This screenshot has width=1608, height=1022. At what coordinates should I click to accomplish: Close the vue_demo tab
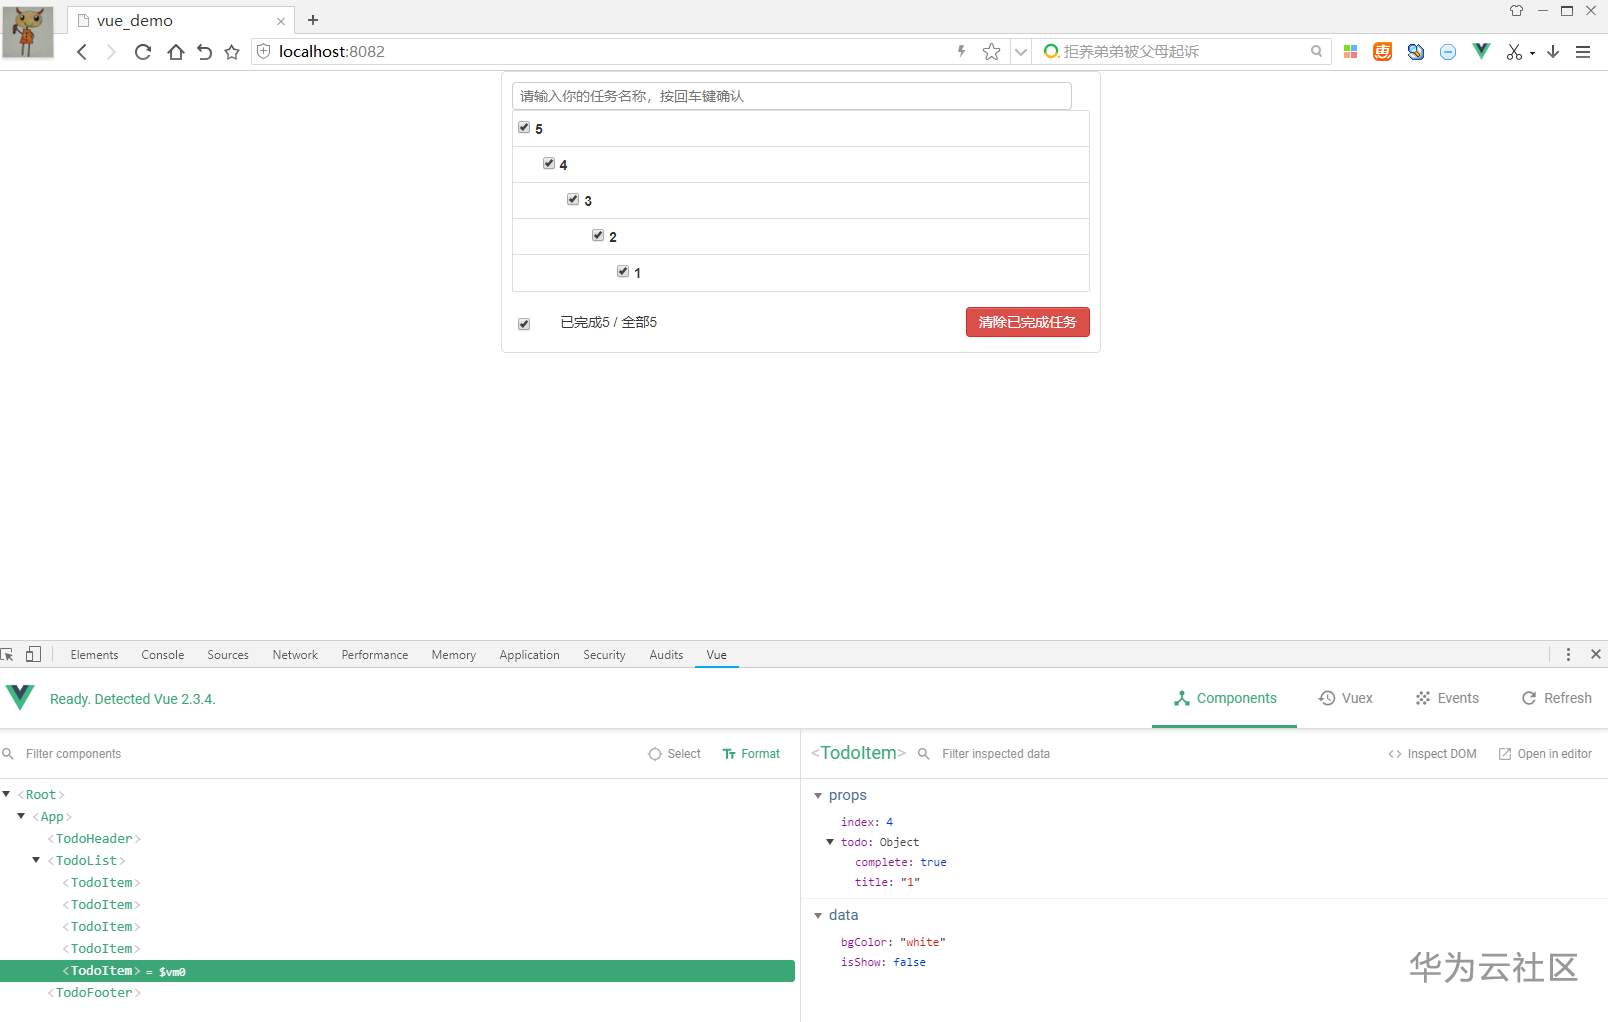[x=281, y=21]
